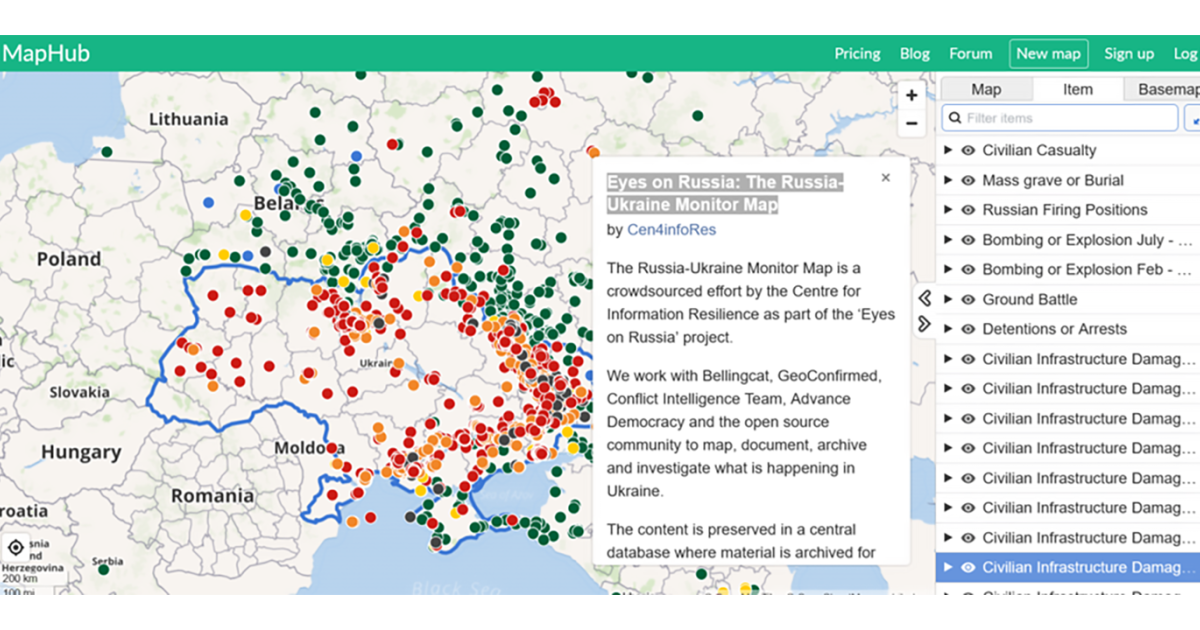Viewport: 1200px width, 630px height.
Task: Hide the Civilian Casualty layer
Action: click(968, 150)
